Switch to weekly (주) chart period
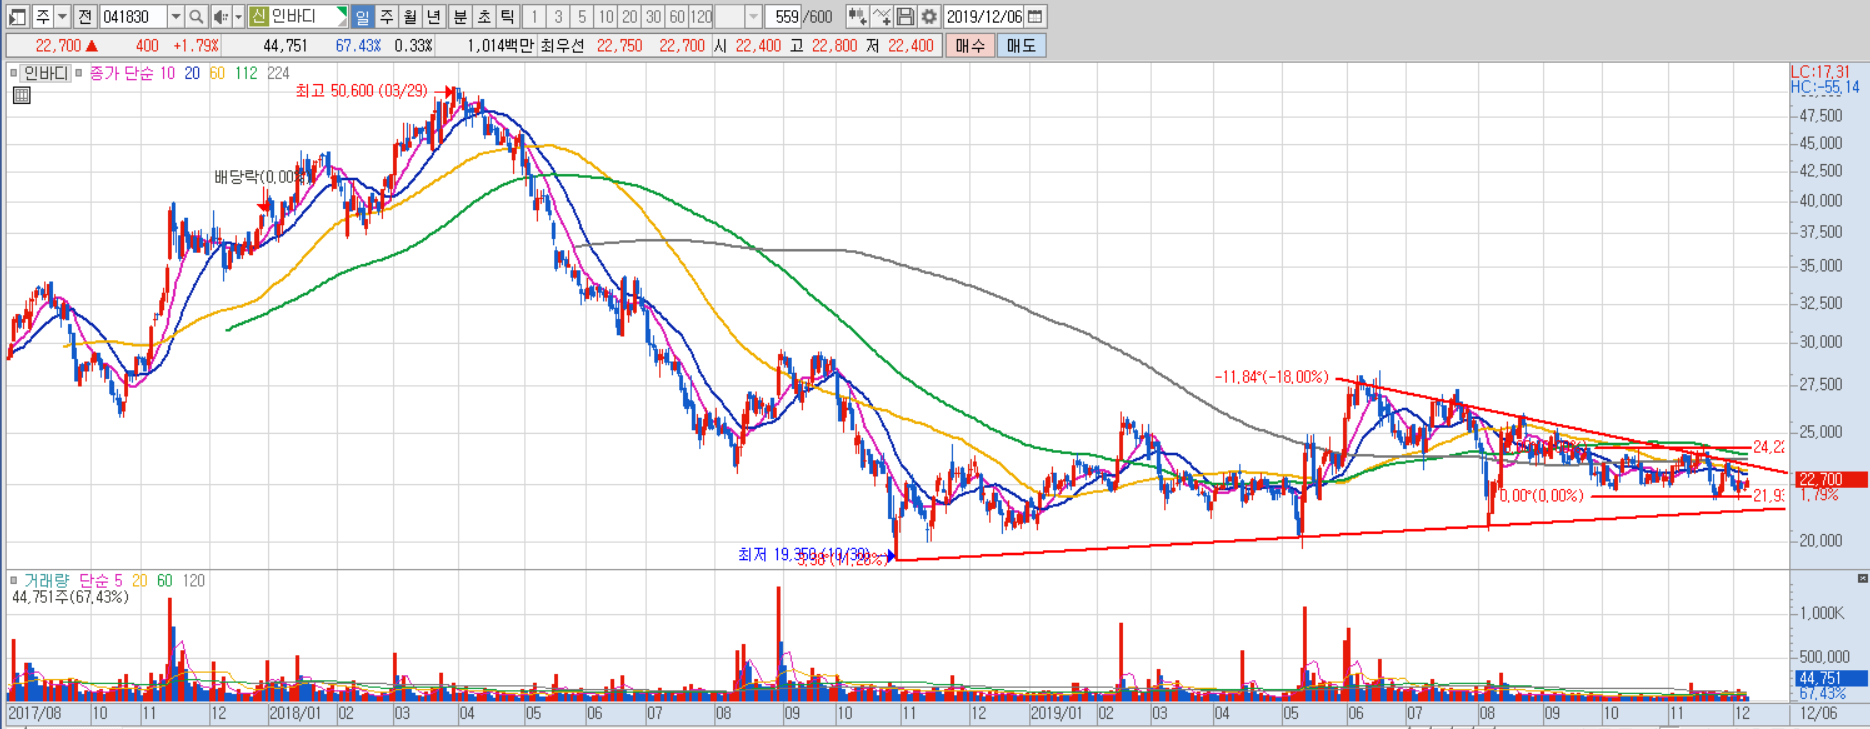 [386, 16]
